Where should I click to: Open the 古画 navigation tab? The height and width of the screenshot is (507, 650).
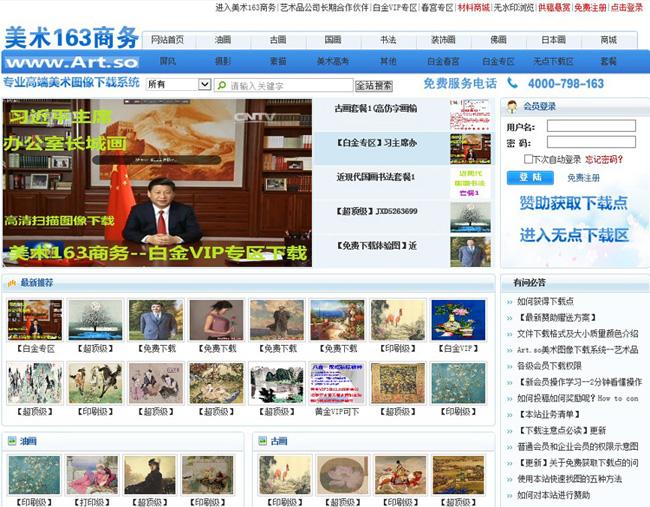(278, 40)
